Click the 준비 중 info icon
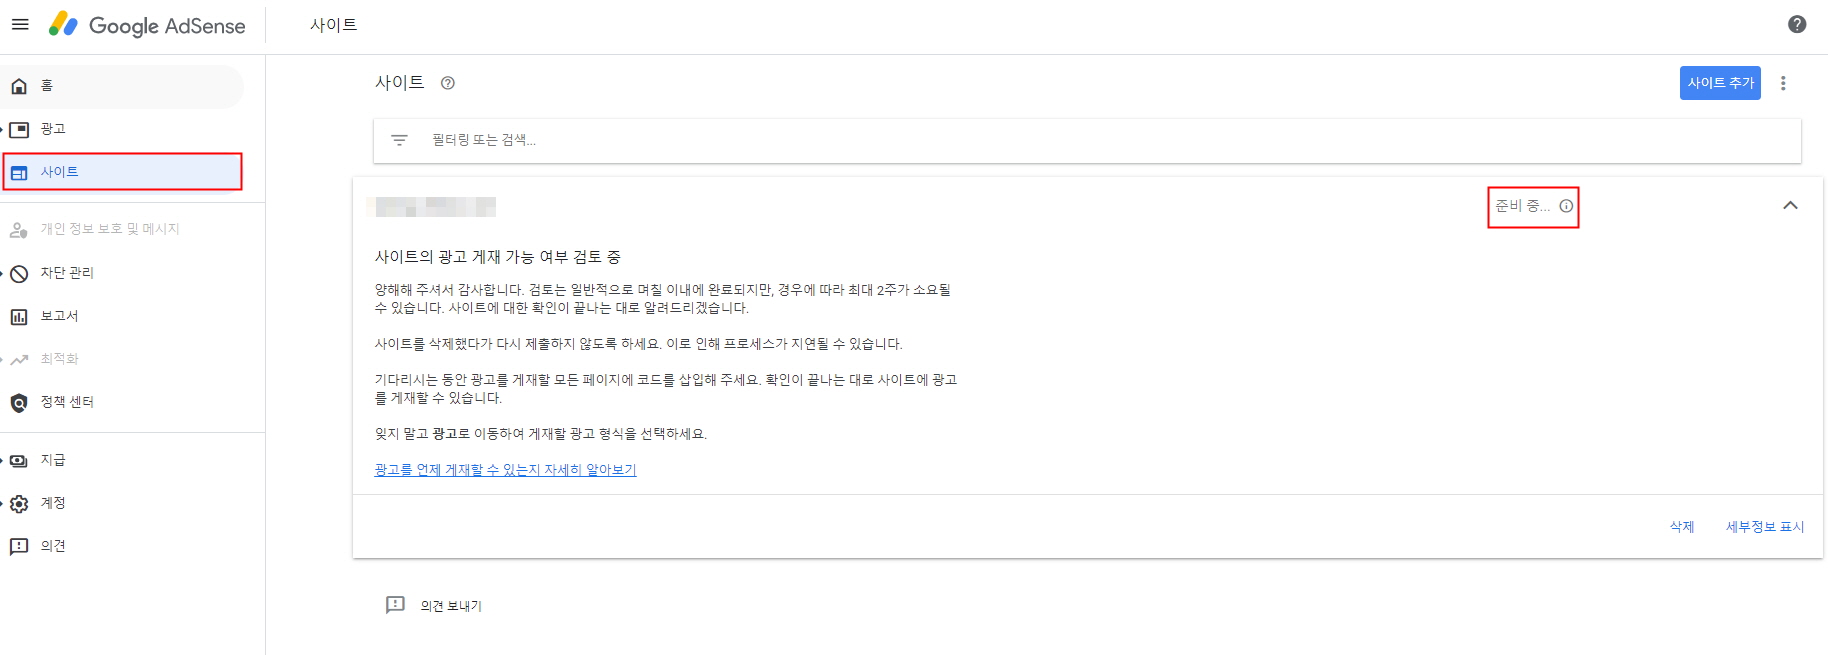1828x655 pixels. pos(1566,206)
